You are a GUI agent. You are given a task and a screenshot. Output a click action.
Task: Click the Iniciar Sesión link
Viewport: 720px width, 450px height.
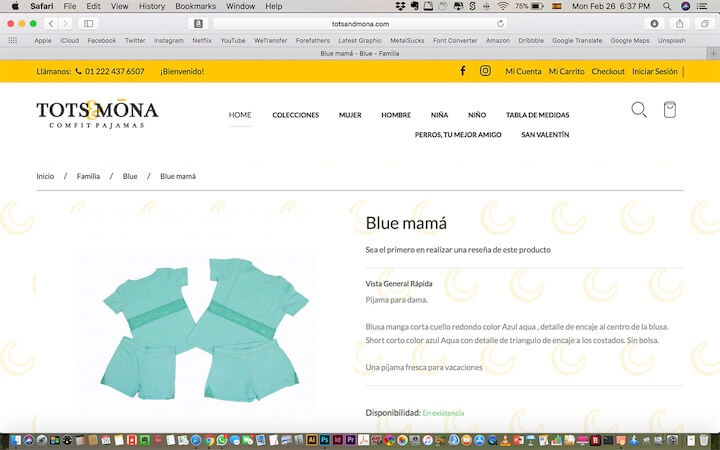655,71
